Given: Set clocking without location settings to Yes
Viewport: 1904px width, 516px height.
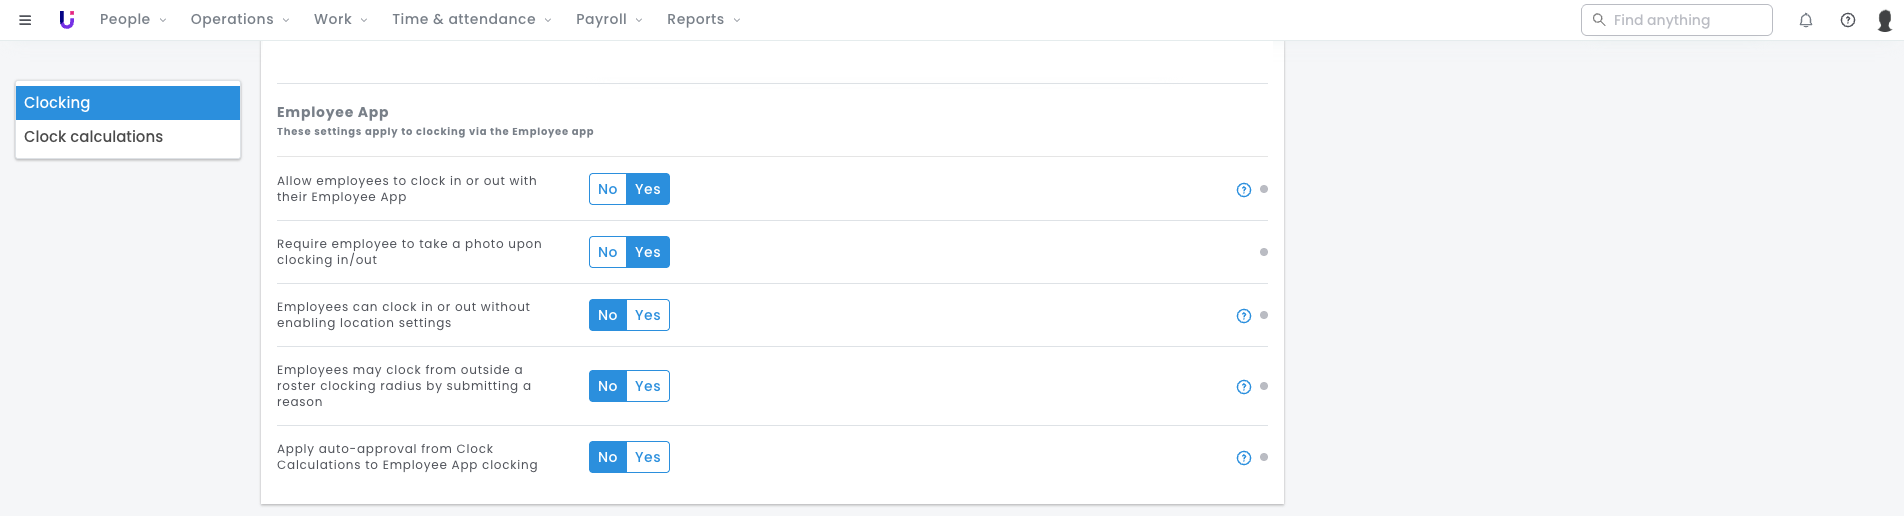Looking at the screenshot, I should 648,315.
